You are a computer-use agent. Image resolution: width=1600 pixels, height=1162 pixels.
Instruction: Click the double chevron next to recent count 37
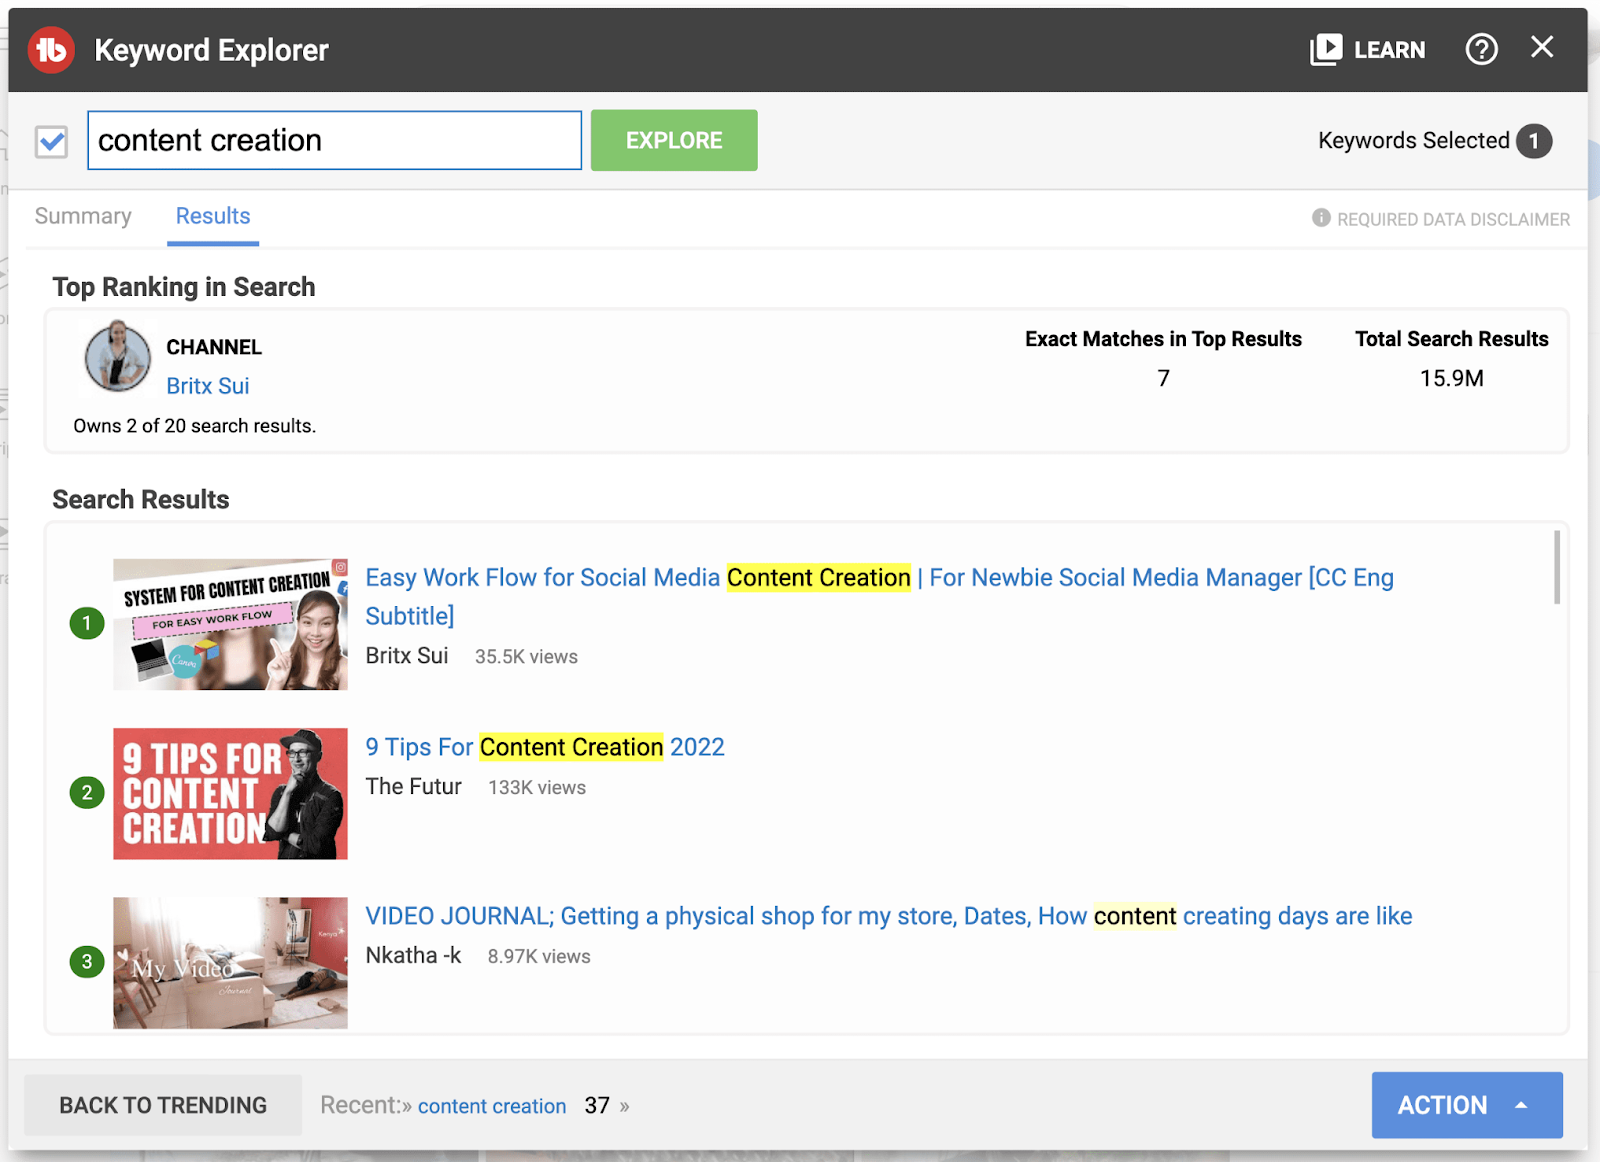click(x=624, y=1107)
